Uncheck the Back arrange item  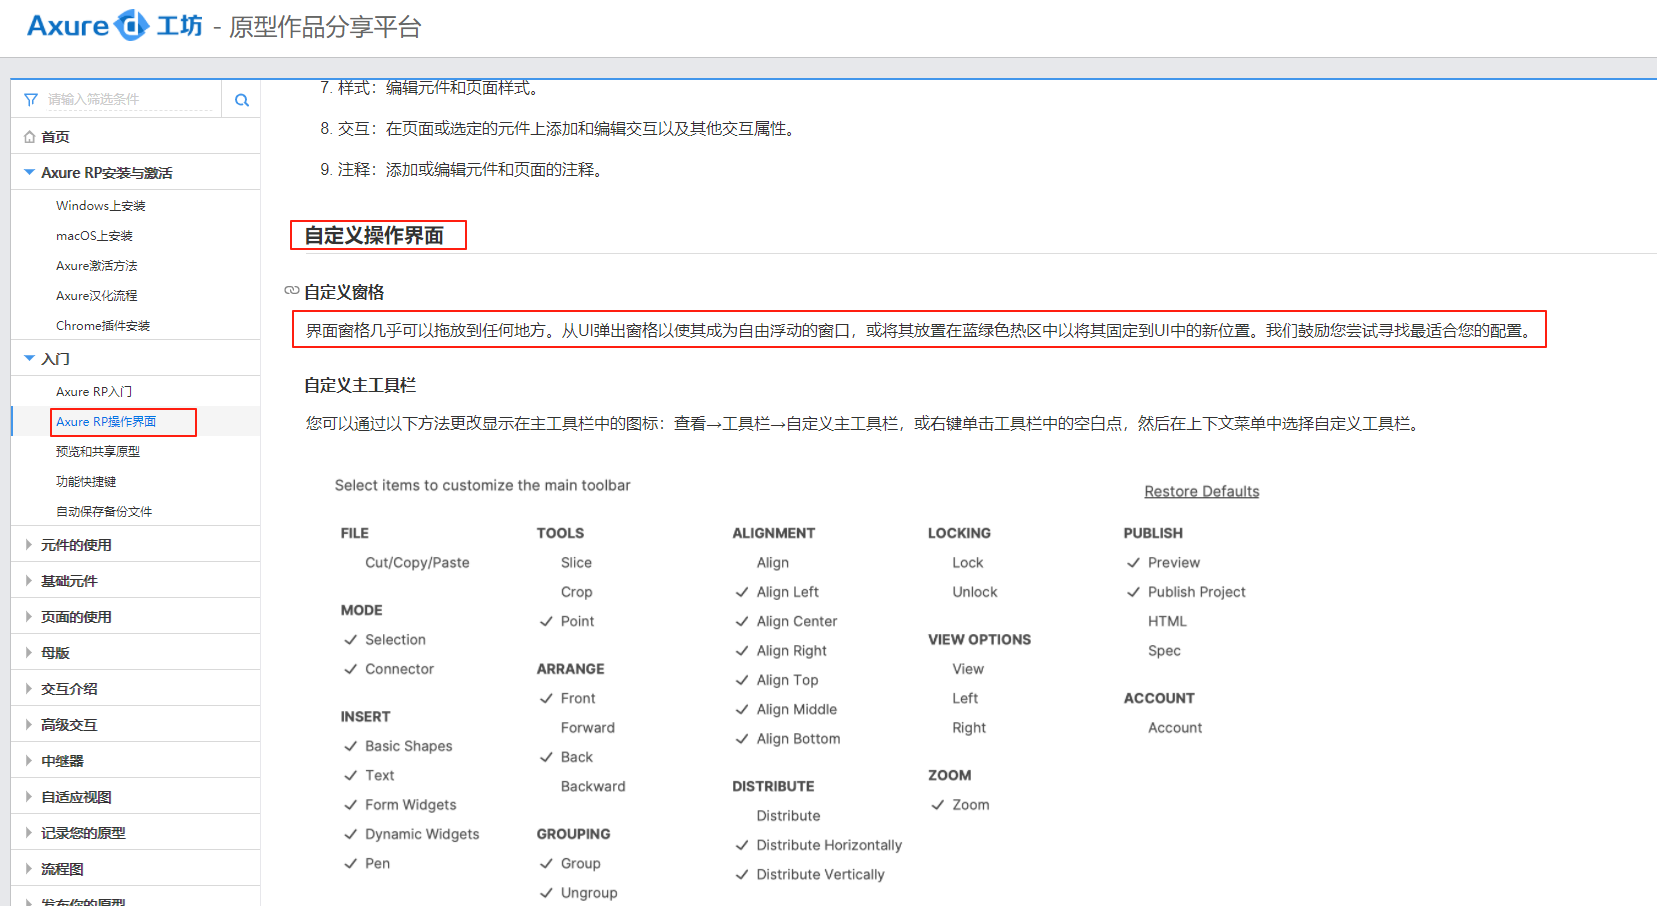tap(566, 757)
